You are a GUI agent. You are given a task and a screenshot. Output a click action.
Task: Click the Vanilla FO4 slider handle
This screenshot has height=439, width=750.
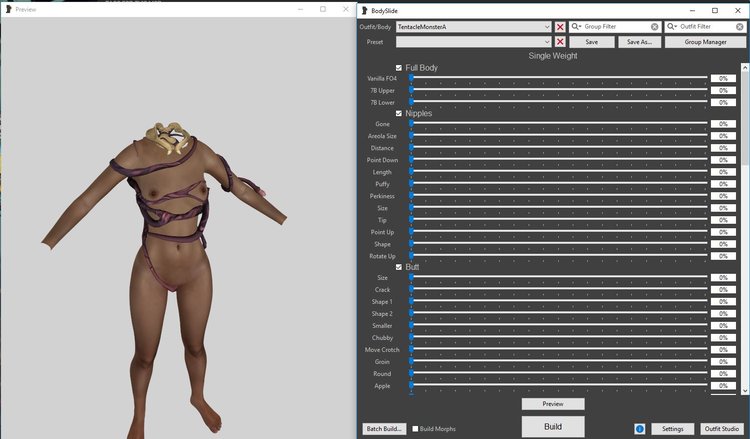411,78
